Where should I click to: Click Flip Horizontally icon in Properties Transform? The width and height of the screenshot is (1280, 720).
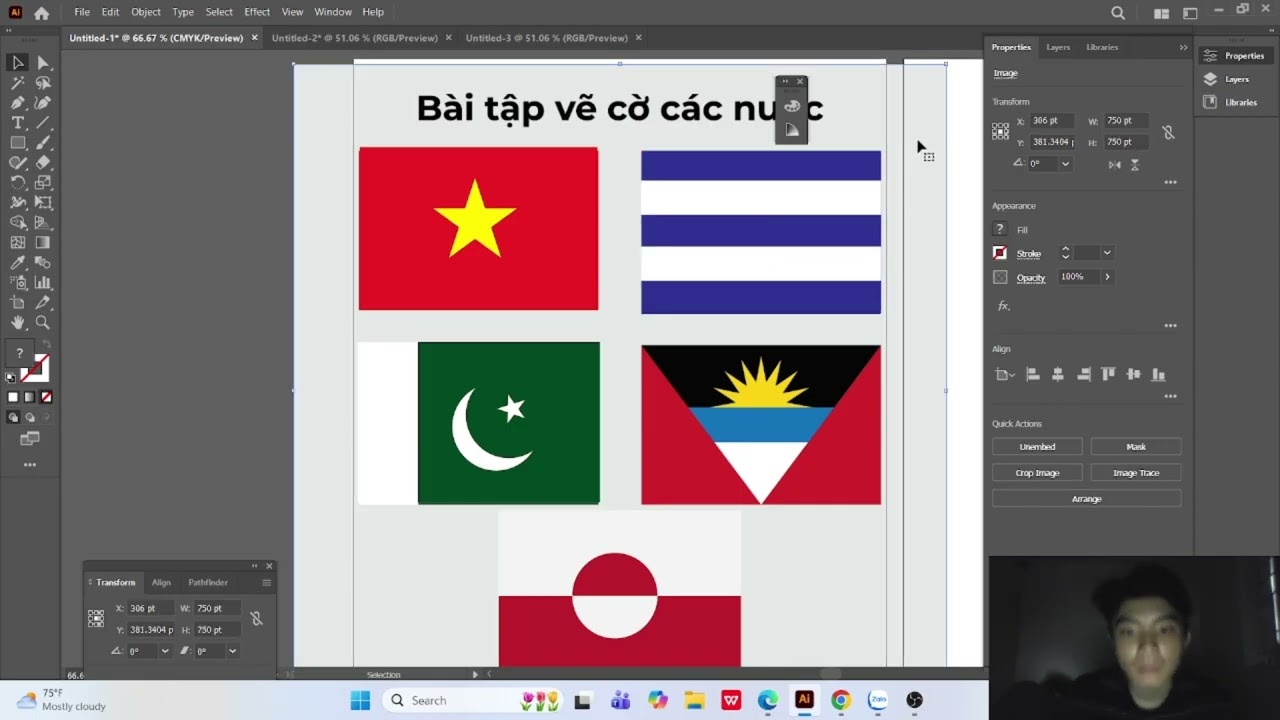click(1115, 164)
